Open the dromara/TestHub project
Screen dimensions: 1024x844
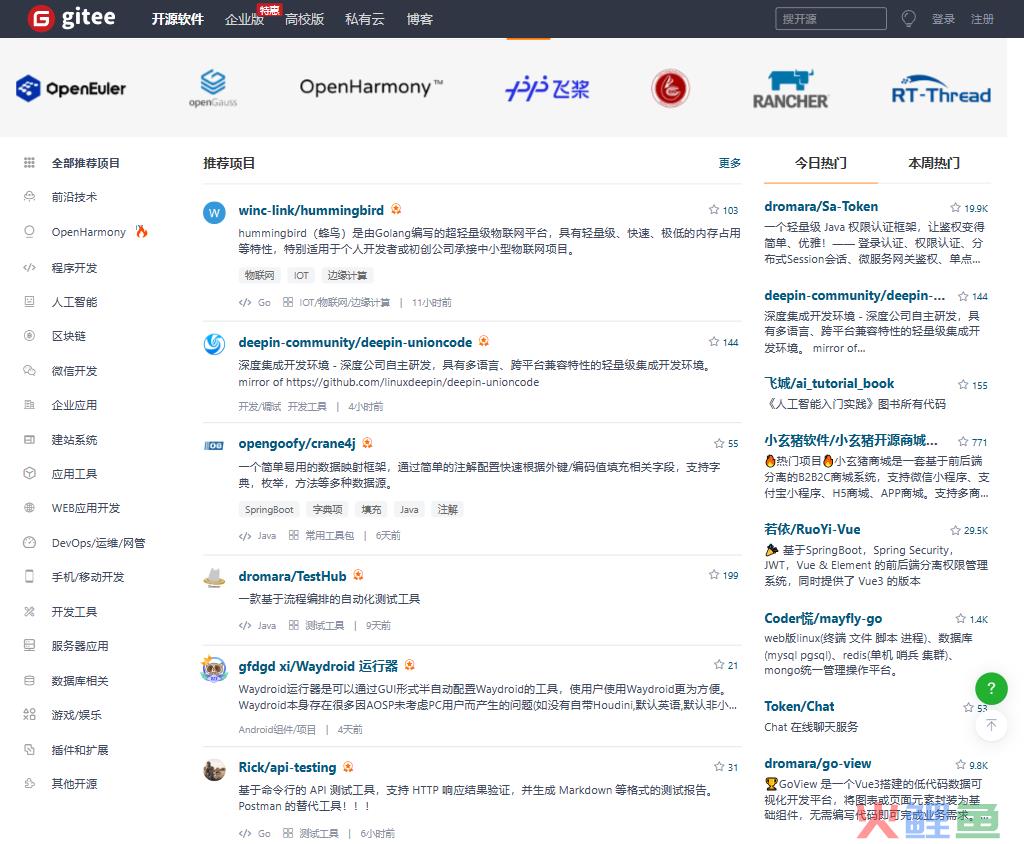pyautogui.click(x=292, y=576)
